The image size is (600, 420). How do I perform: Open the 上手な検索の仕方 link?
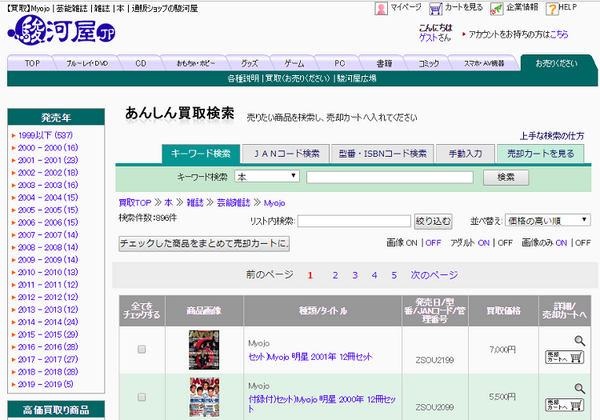tap(552, 136)
